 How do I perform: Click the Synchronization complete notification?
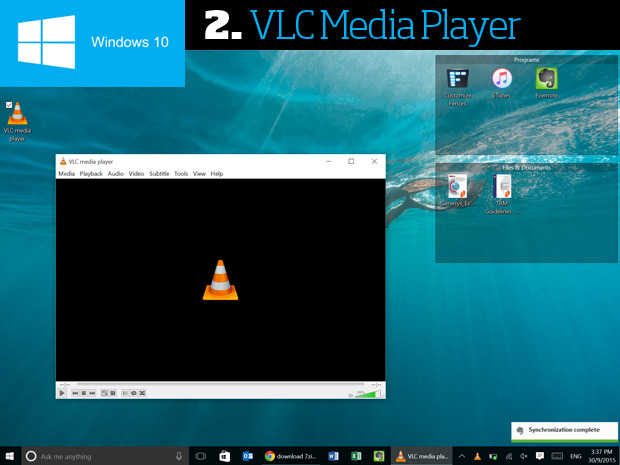pos(564,431)
